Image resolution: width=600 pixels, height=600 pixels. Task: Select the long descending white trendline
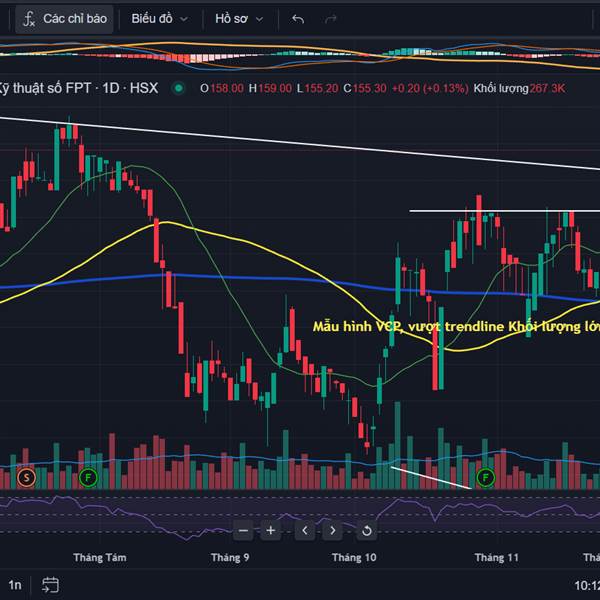300,143
